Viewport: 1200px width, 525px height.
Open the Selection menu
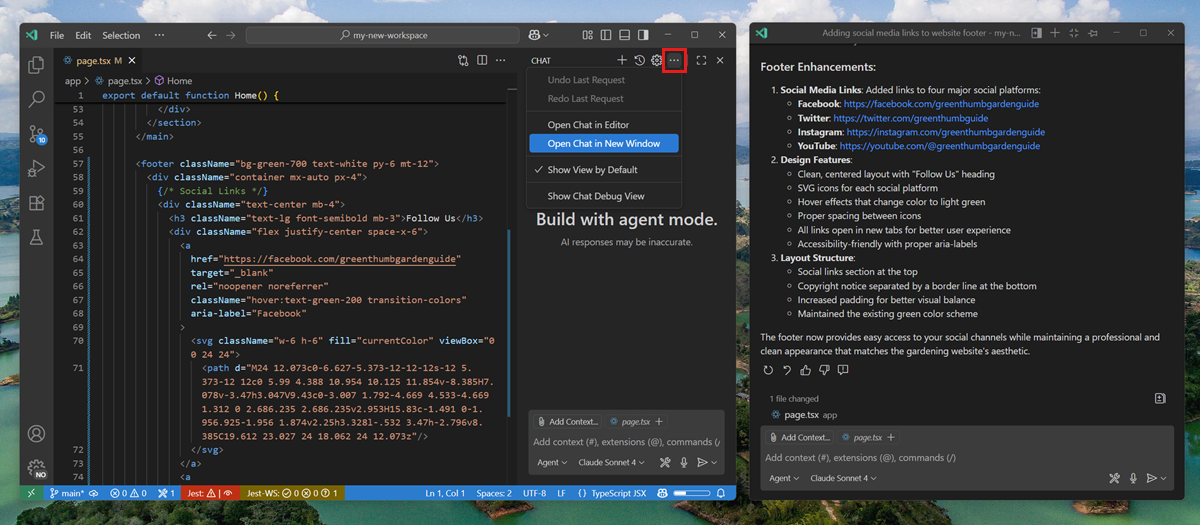tap(121, 35)
